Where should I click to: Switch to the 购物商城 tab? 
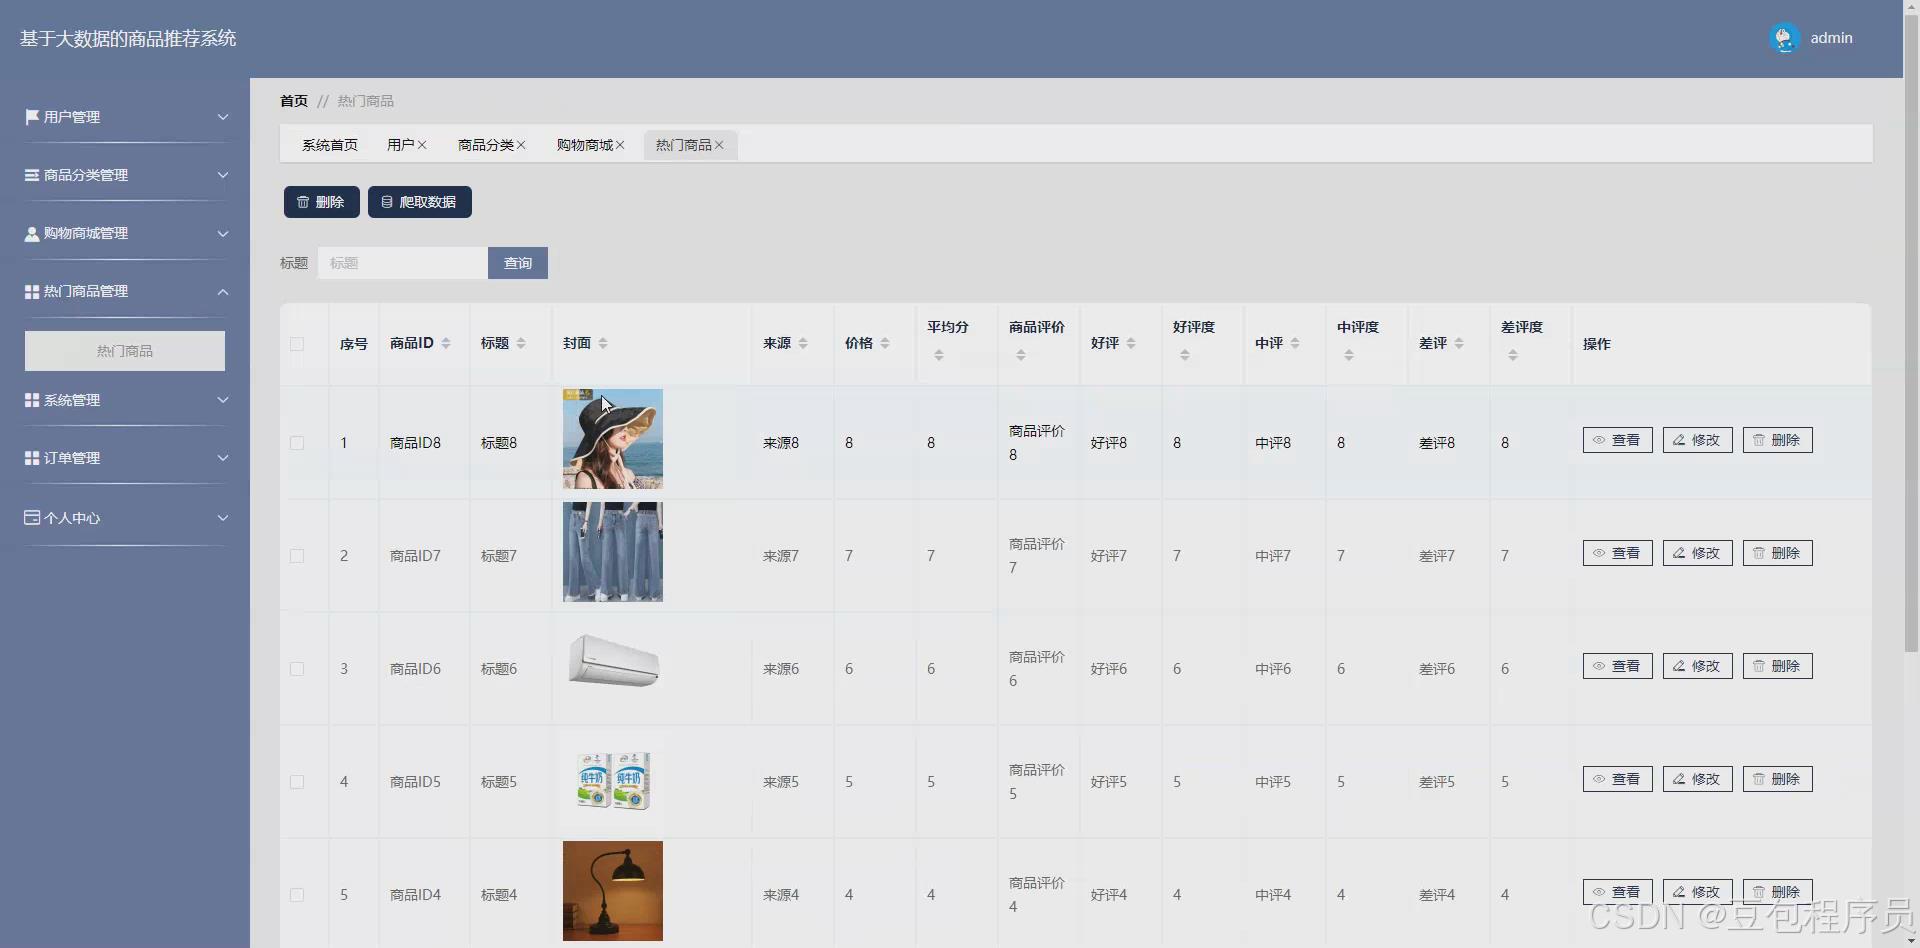coord(585,145)
